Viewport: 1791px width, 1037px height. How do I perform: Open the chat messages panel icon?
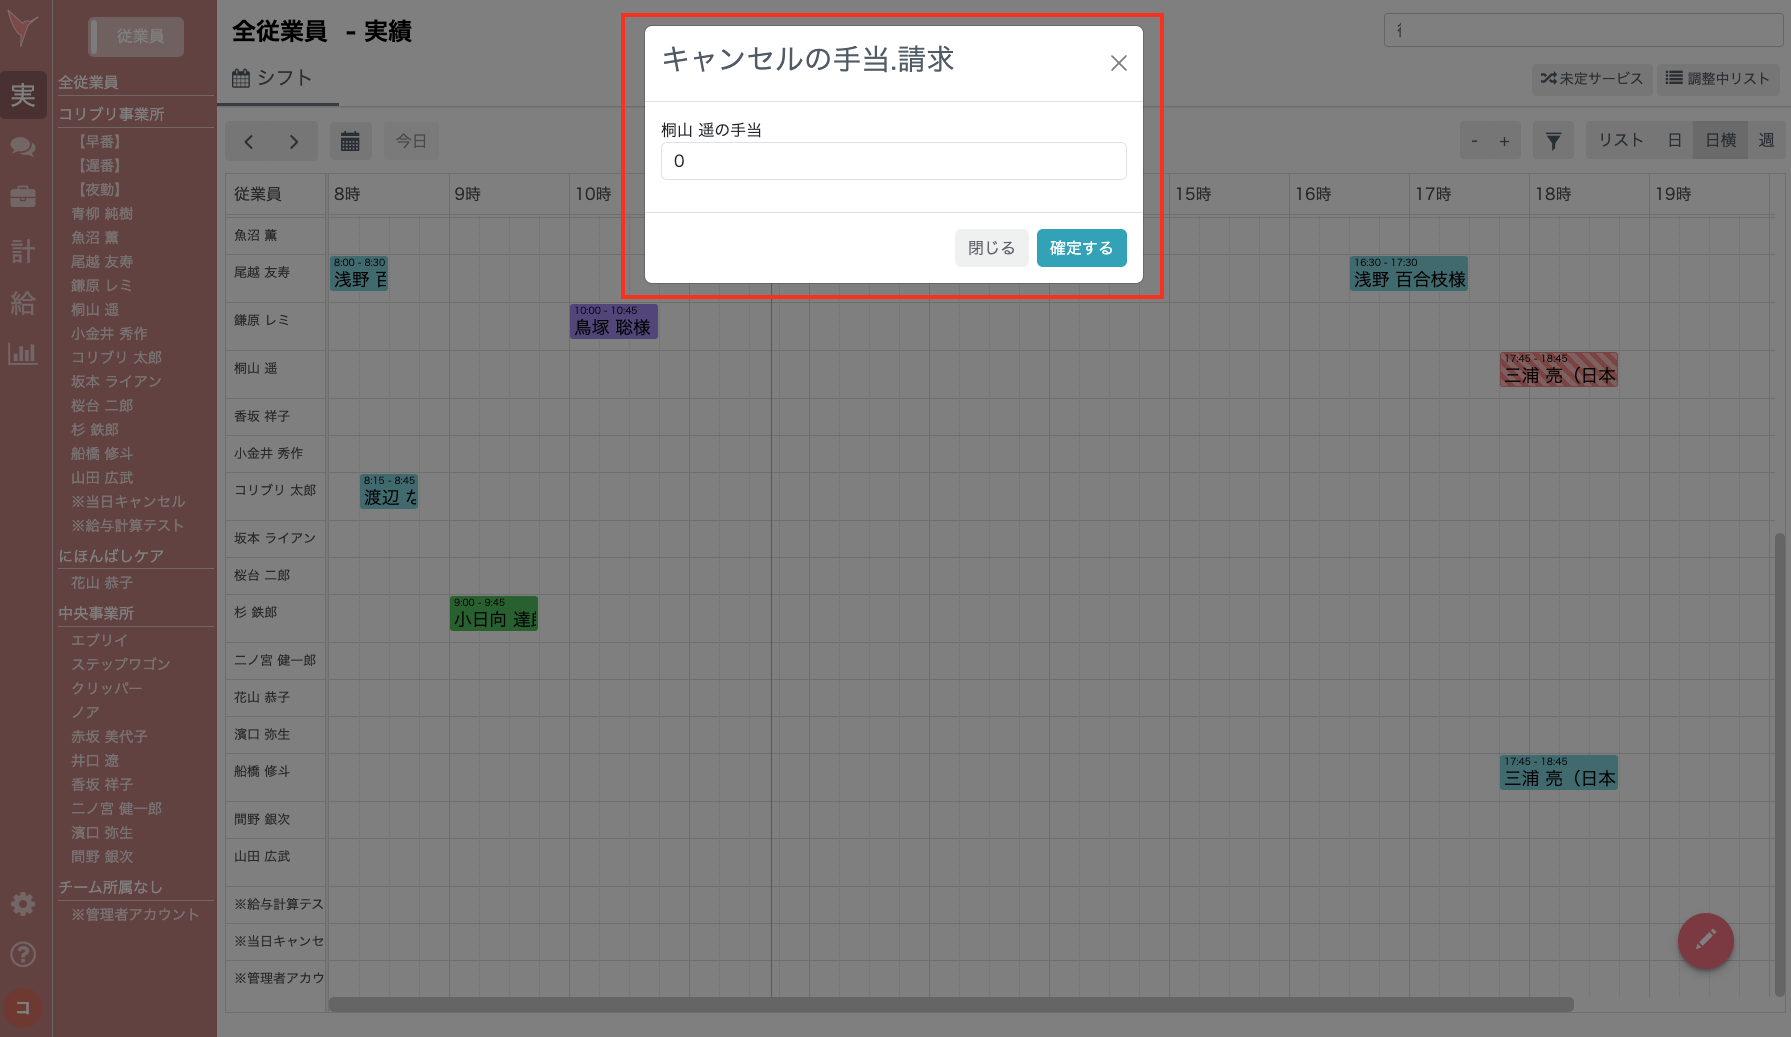23,146
